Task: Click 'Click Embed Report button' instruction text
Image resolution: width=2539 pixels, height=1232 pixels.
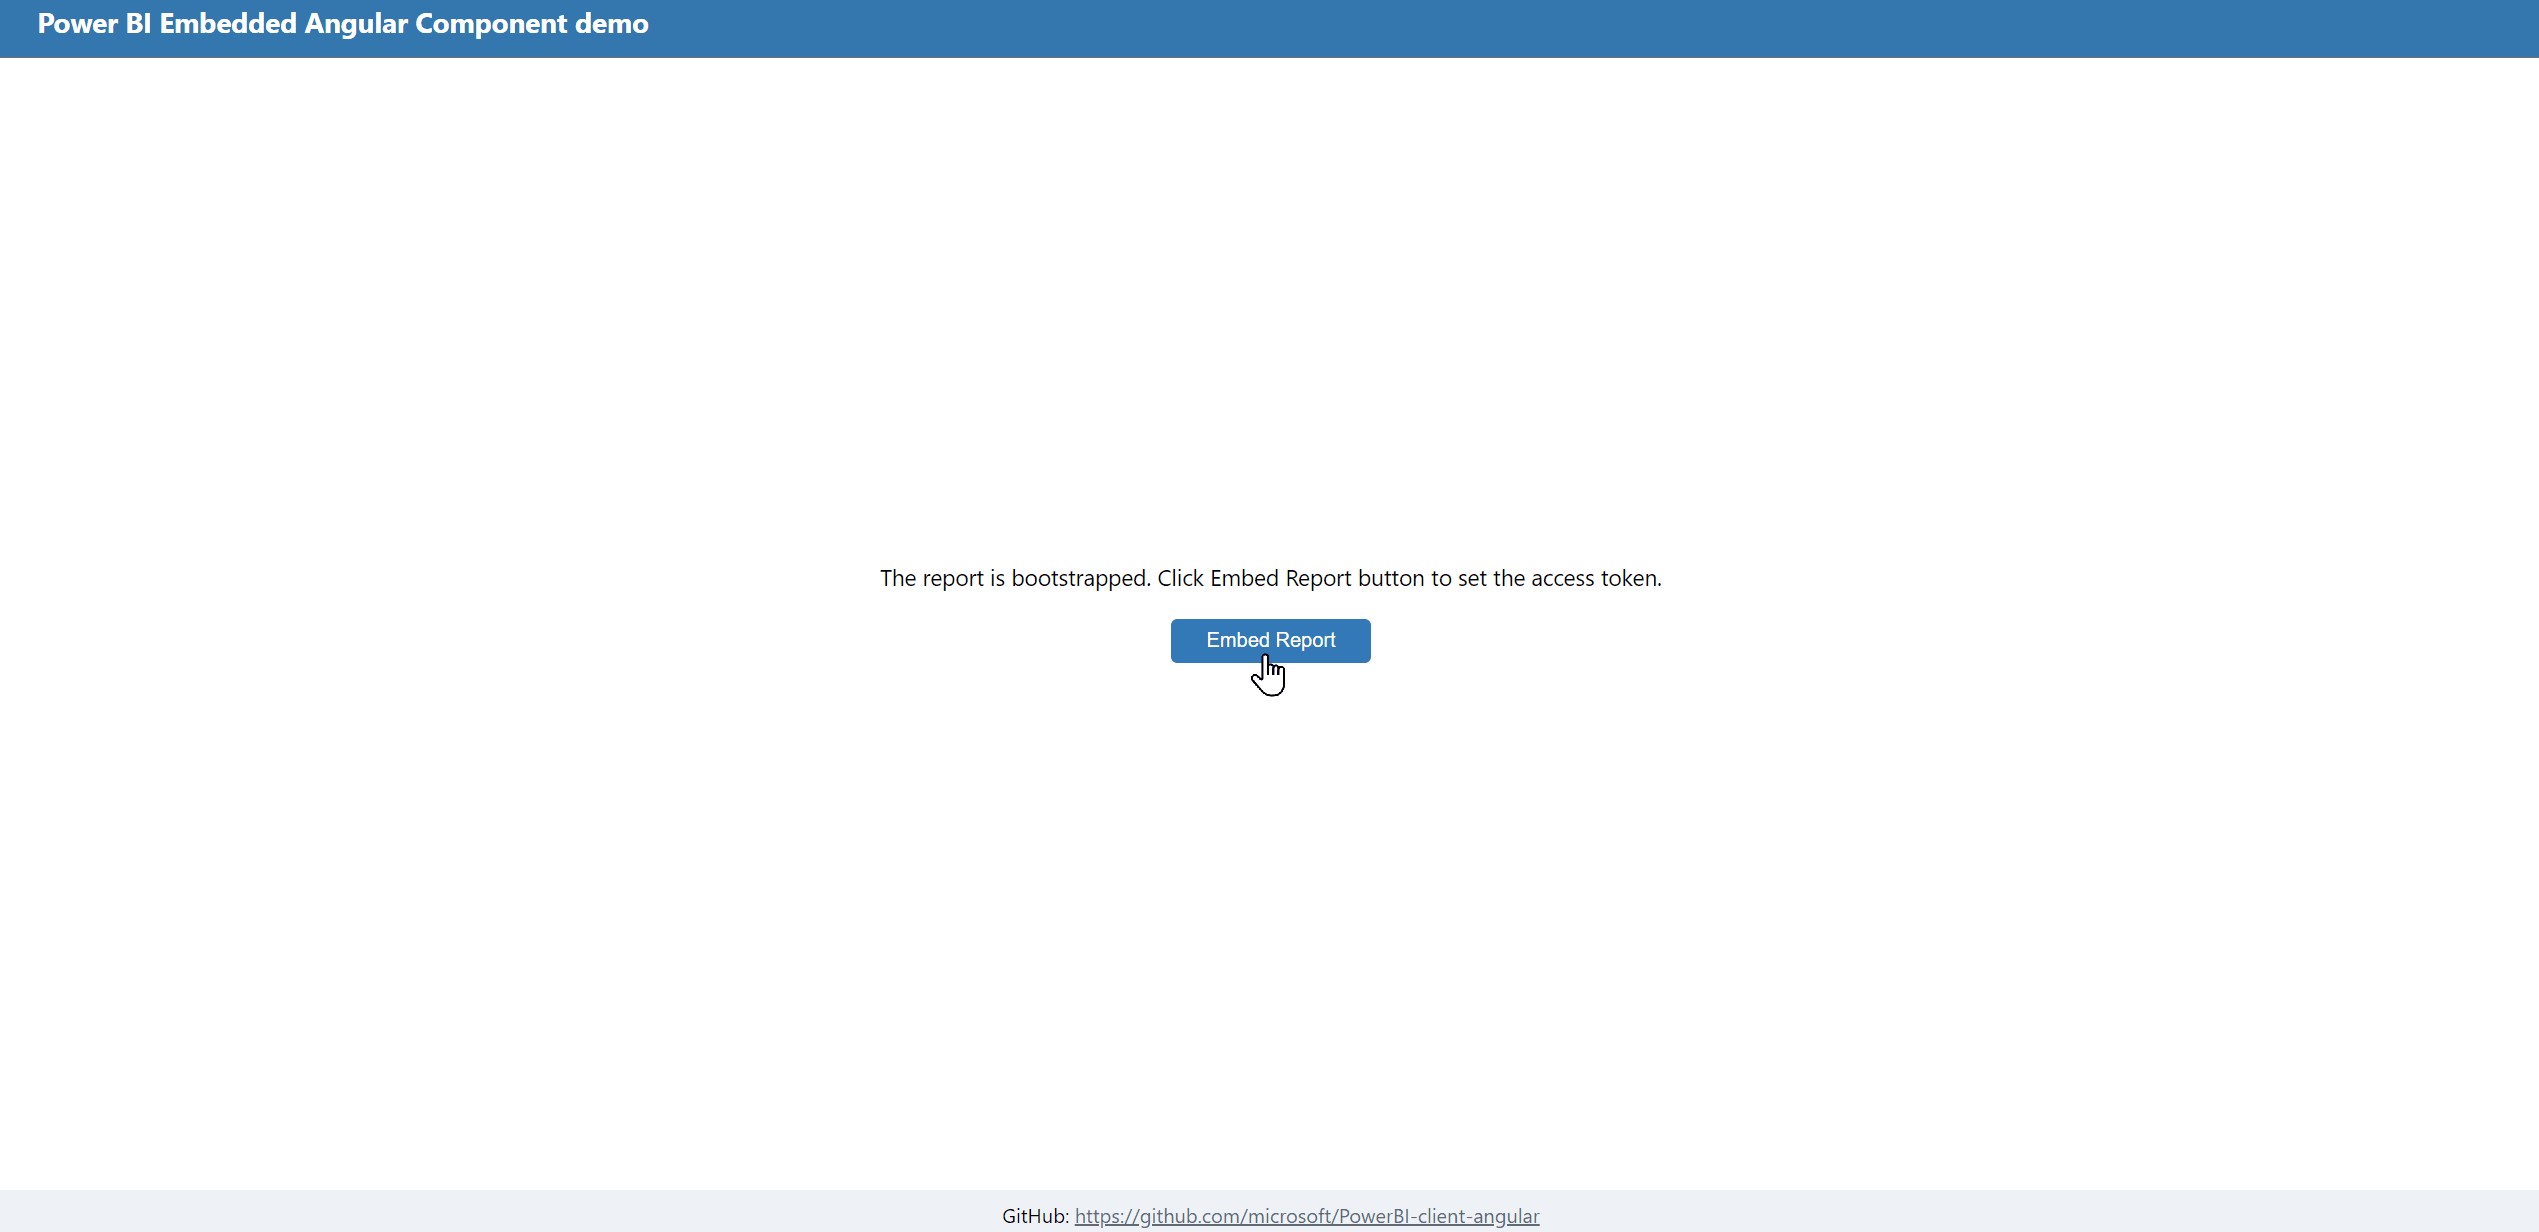Action: [x=1290, y=578]
